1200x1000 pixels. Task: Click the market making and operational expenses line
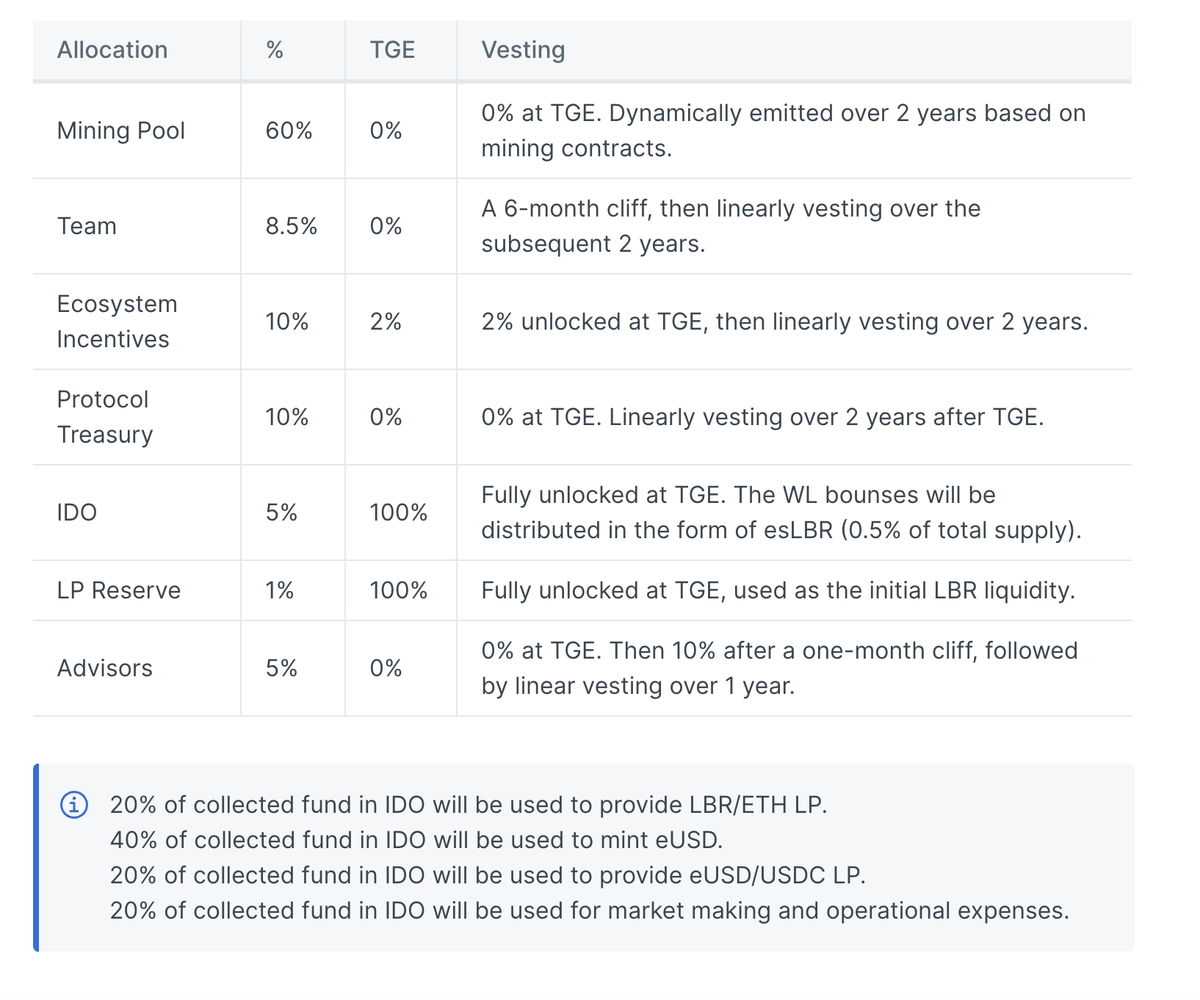(589, 911)
